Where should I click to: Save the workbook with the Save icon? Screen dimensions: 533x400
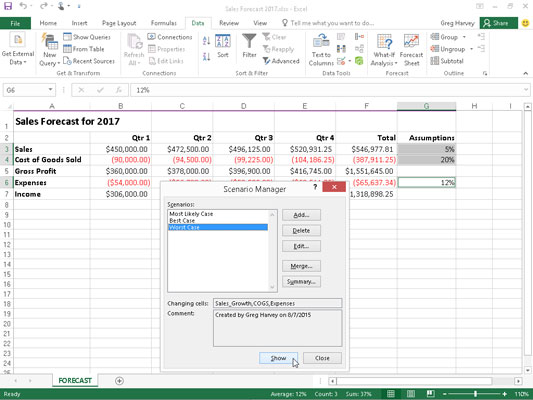tap(8, 6)
